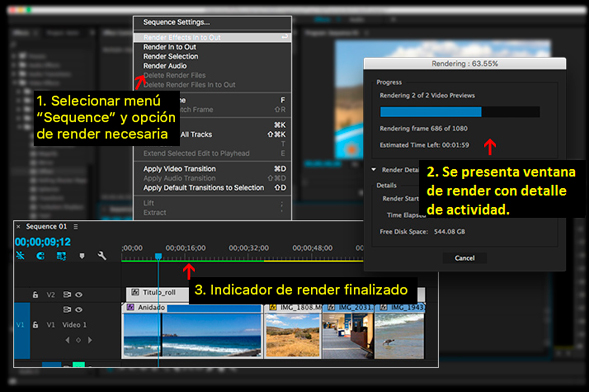Collapse the Render Details disclosure triangle

(374, 169)
